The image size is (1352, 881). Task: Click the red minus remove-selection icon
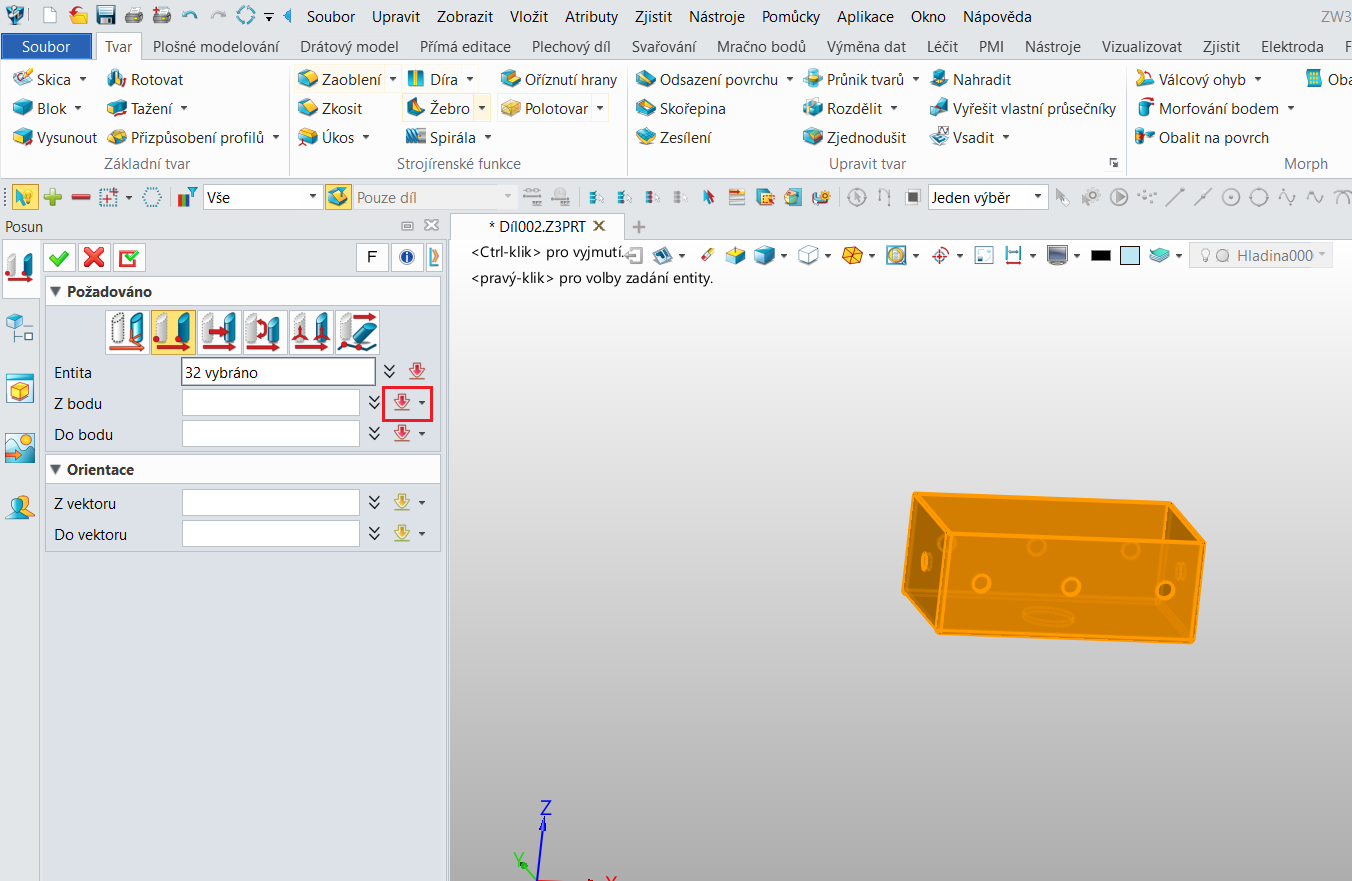(x=81, y=198)
